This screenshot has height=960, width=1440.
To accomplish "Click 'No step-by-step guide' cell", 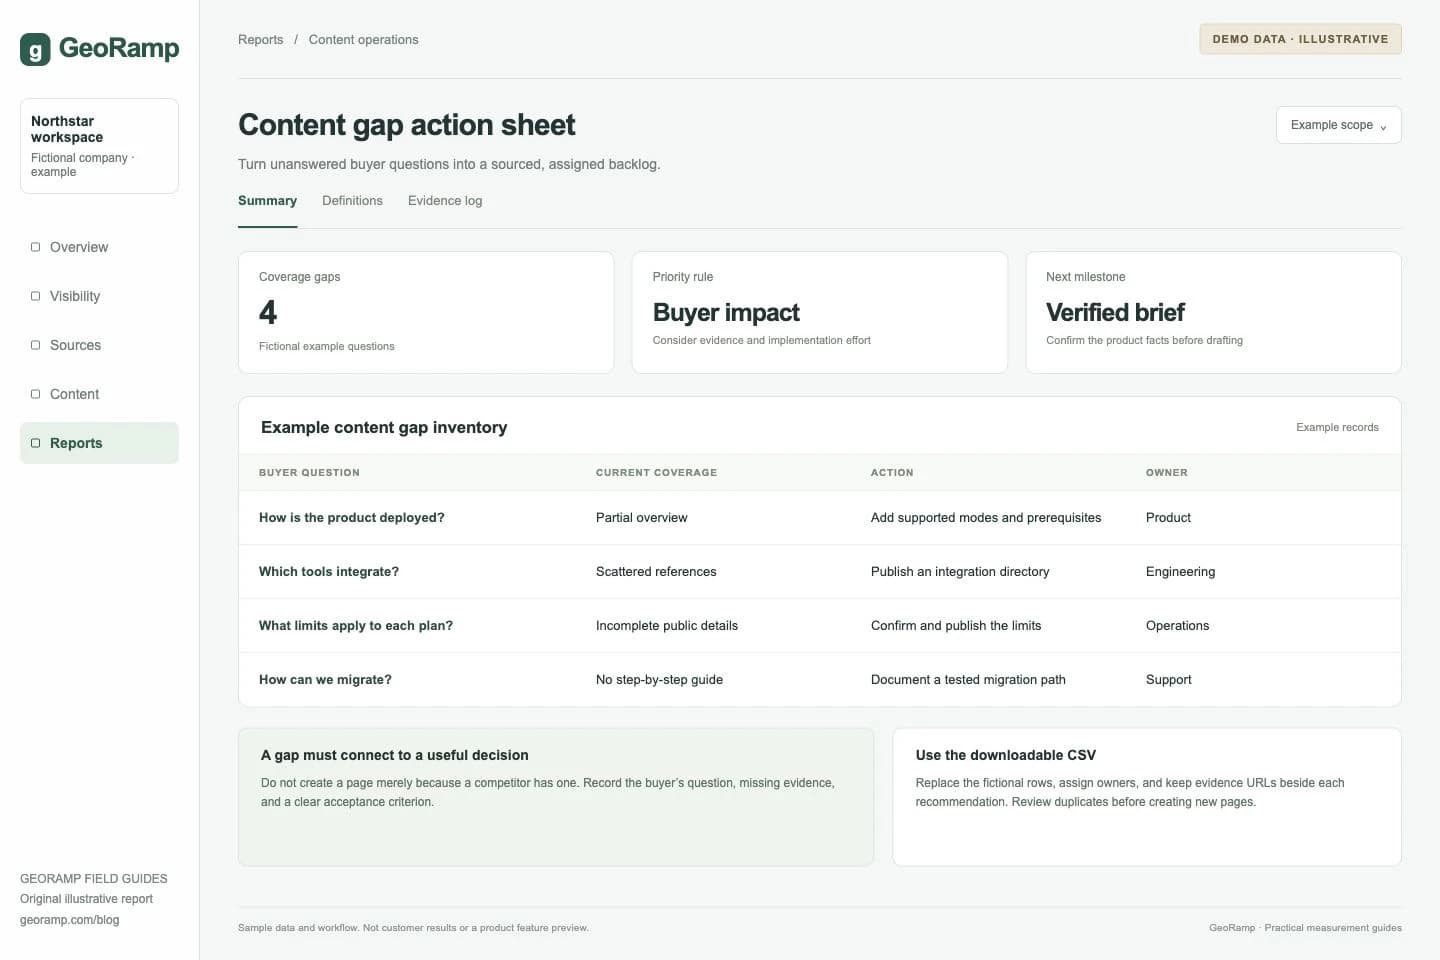I will (x=659, y=680).
